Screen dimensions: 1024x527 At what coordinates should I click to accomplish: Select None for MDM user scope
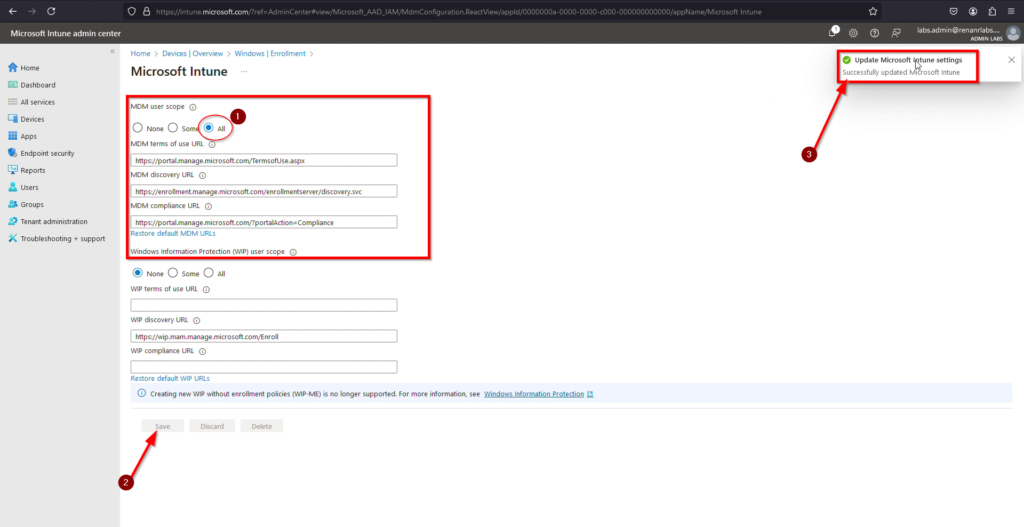tap(138, 128)
